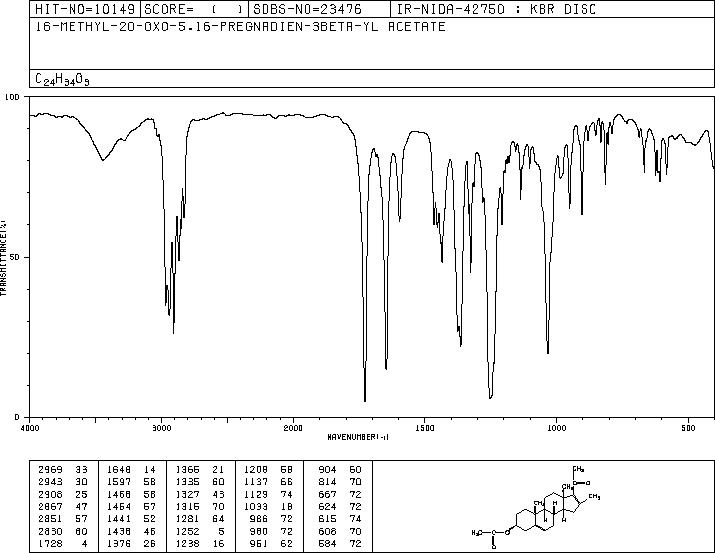715x553 pixels.
Task: Click the 3000 label on the wavenumber axis
Action: coord(161,428)
